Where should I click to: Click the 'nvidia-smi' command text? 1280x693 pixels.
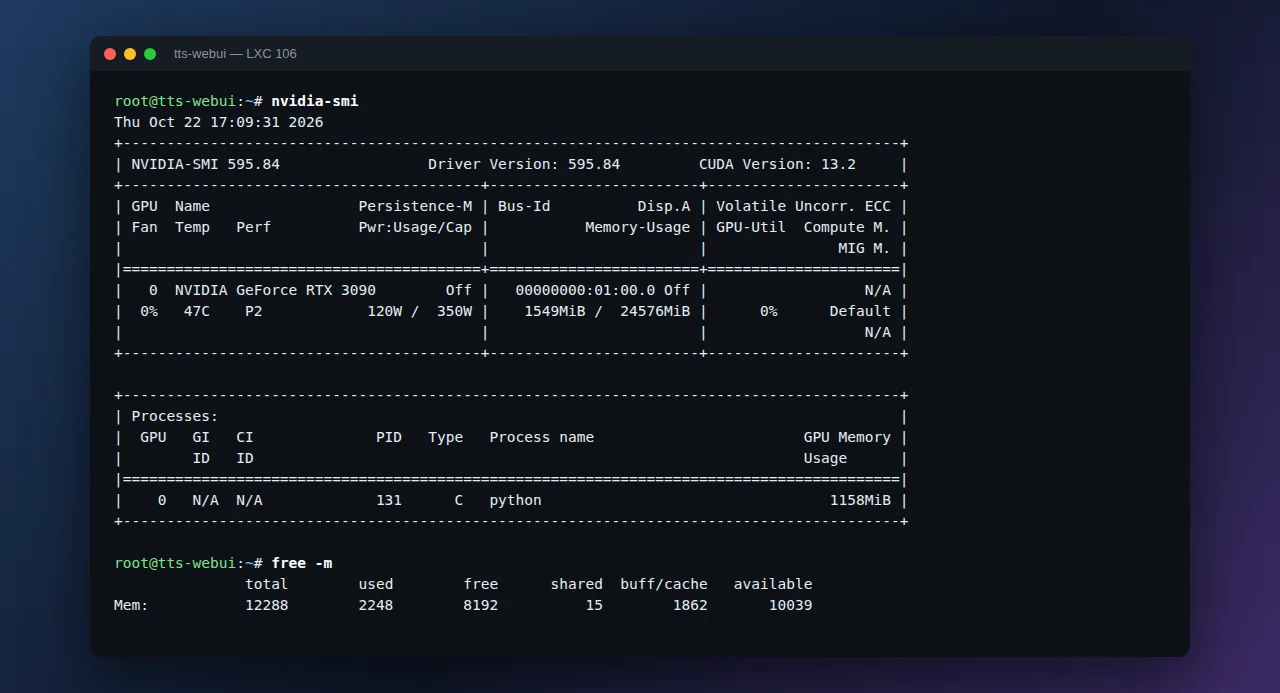(x=315, y=101)
